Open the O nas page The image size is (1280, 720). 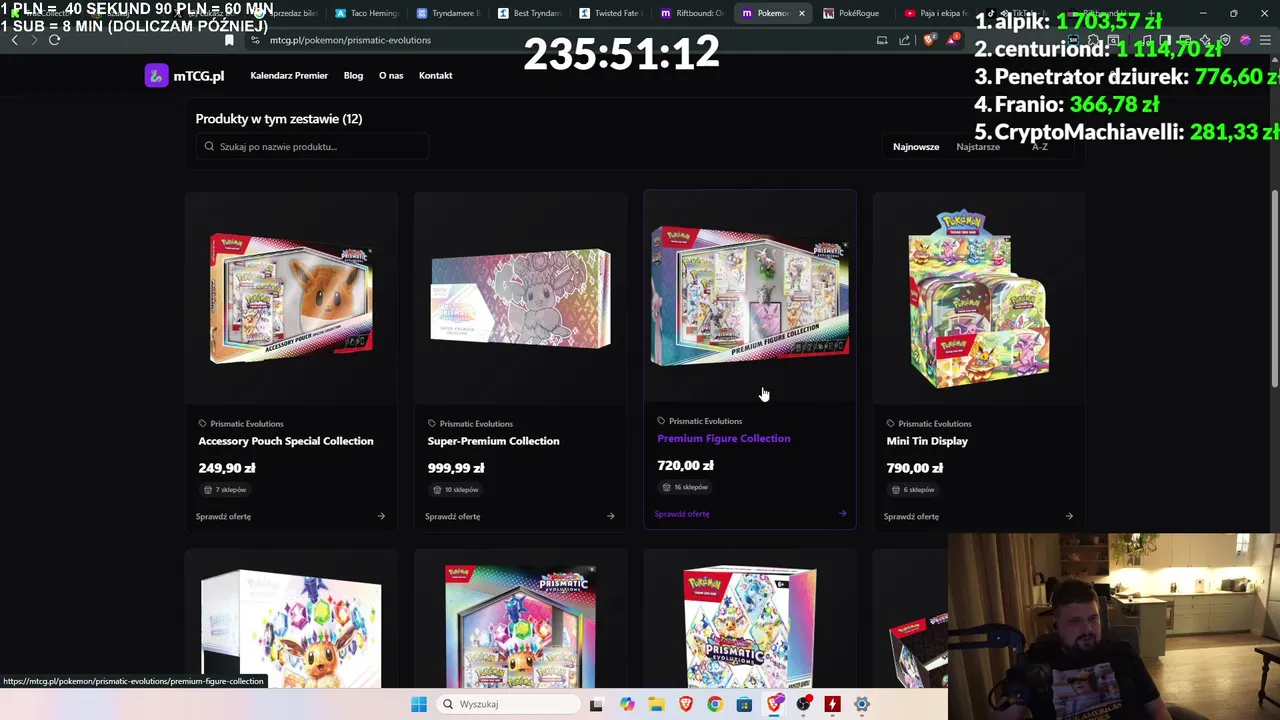click(391, 76)
